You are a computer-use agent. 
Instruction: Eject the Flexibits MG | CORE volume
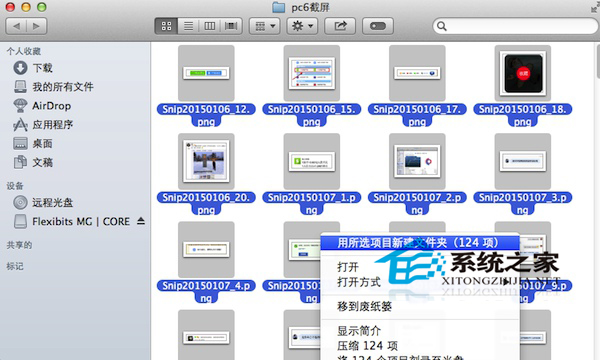pos(141,221)
